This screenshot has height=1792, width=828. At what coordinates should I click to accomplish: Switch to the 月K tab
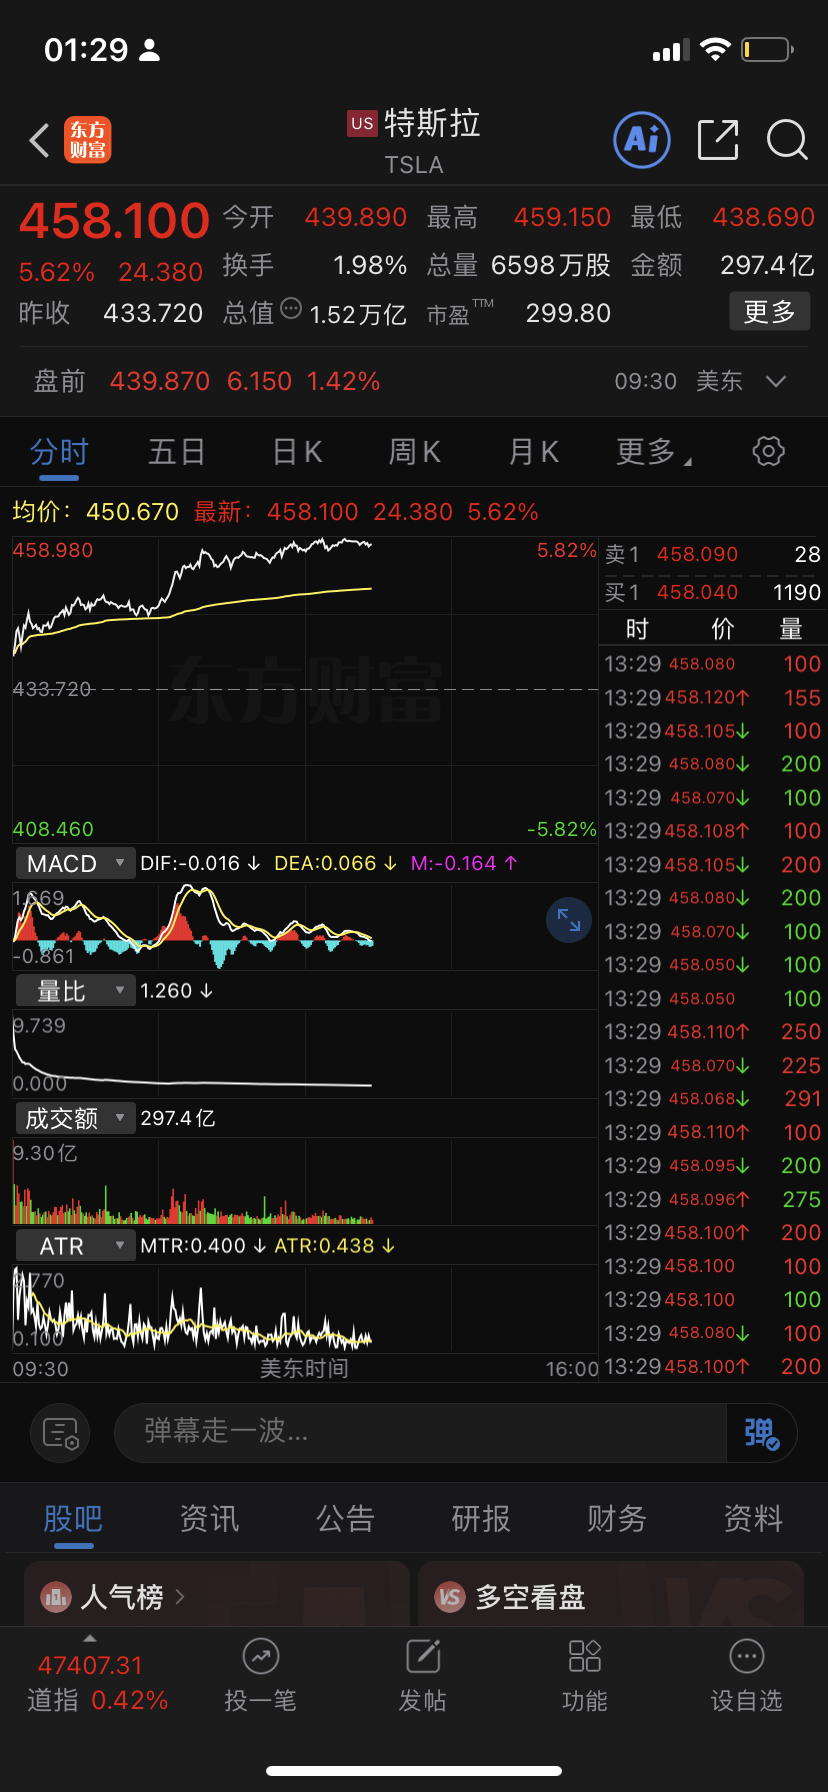pyautogui.click(x=534, y=452)
